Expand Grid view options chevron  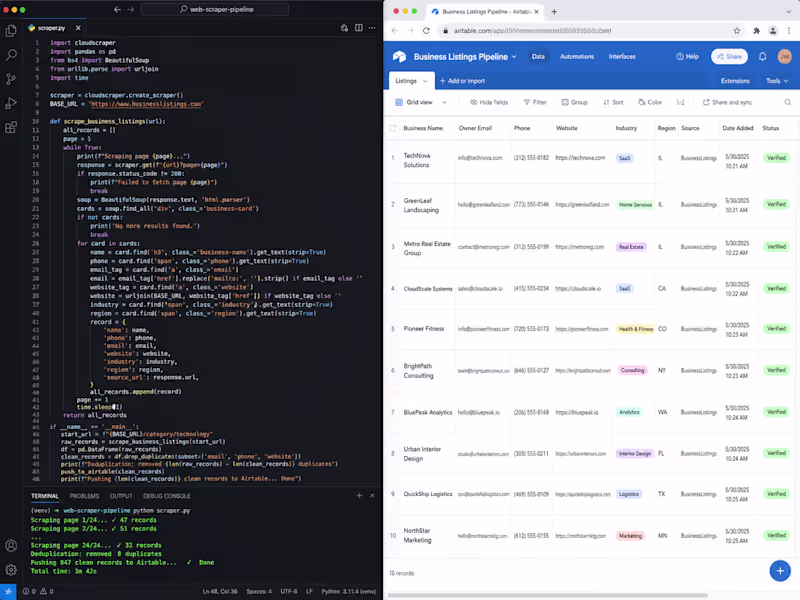click(444, 103)
